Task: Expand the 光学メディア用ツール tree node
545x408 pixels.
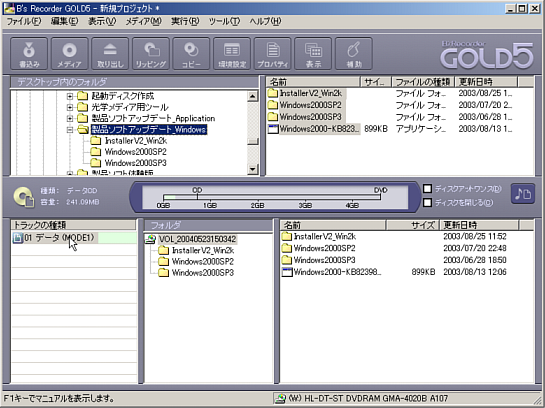Action: (x=70, y=107)
